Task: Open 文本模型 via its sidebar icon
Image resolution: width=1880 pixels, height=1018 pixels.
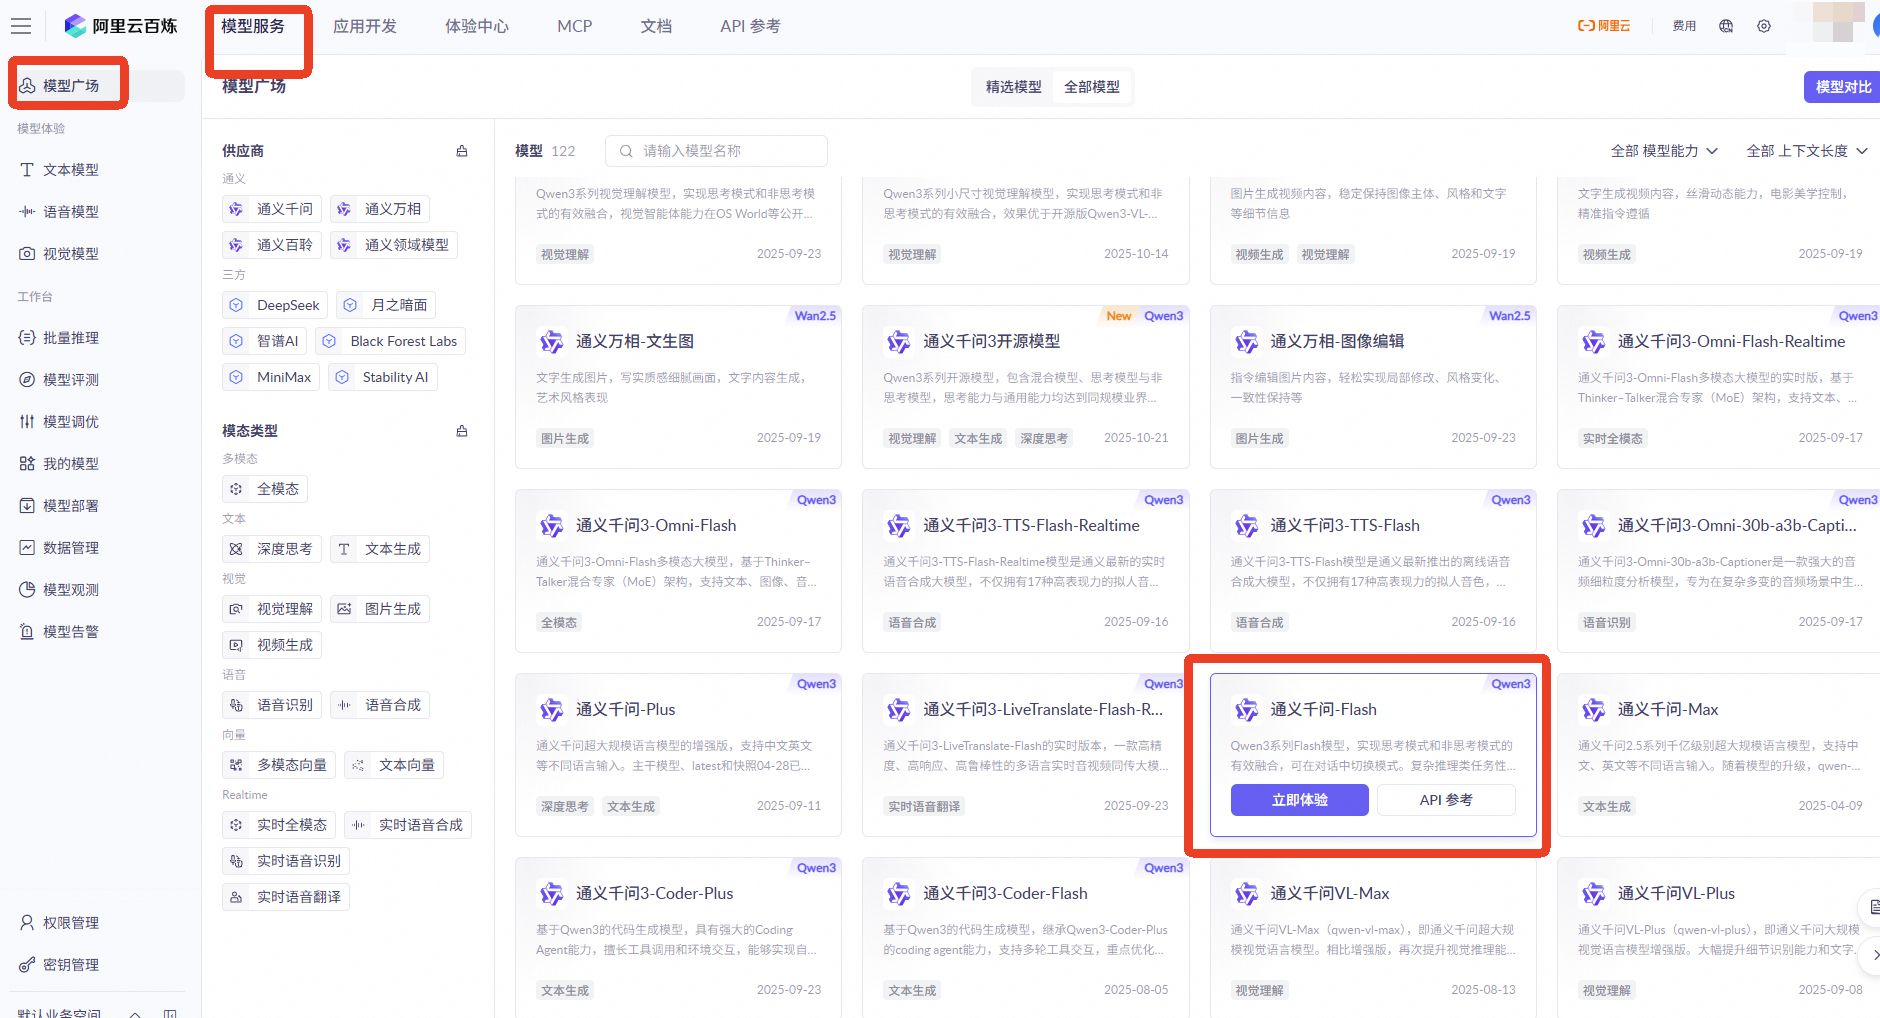Action: (27, 170)
